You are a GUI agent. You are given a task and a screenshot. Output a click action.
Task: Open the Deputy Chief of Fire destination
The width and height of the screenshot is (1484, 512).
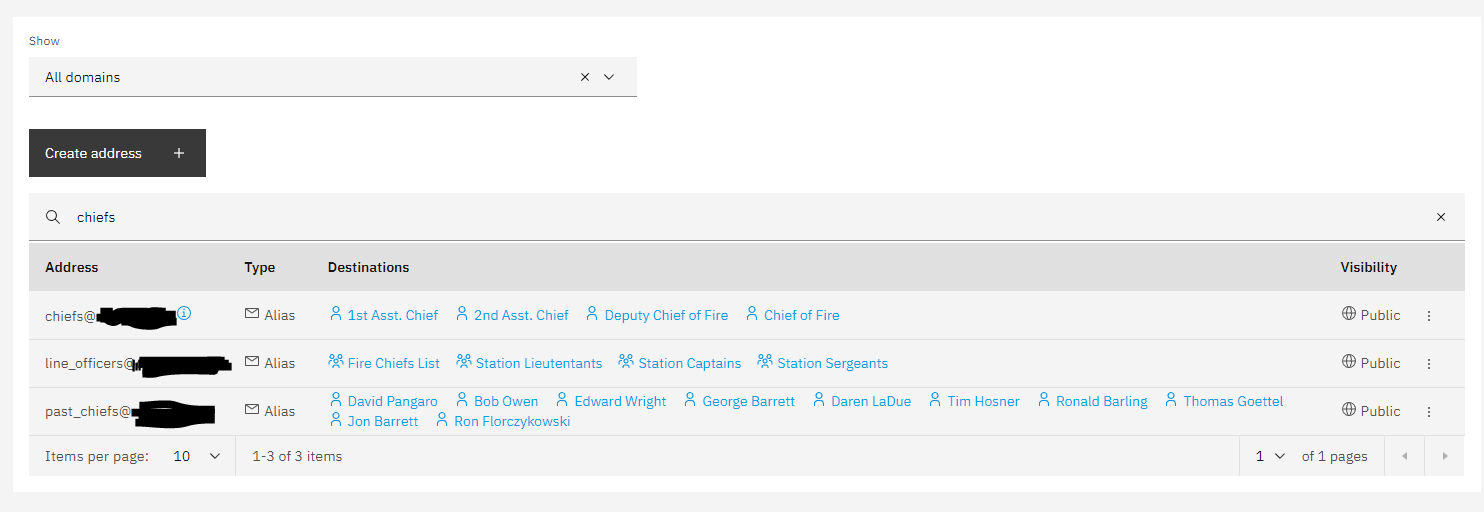click(x=666, y=315)
